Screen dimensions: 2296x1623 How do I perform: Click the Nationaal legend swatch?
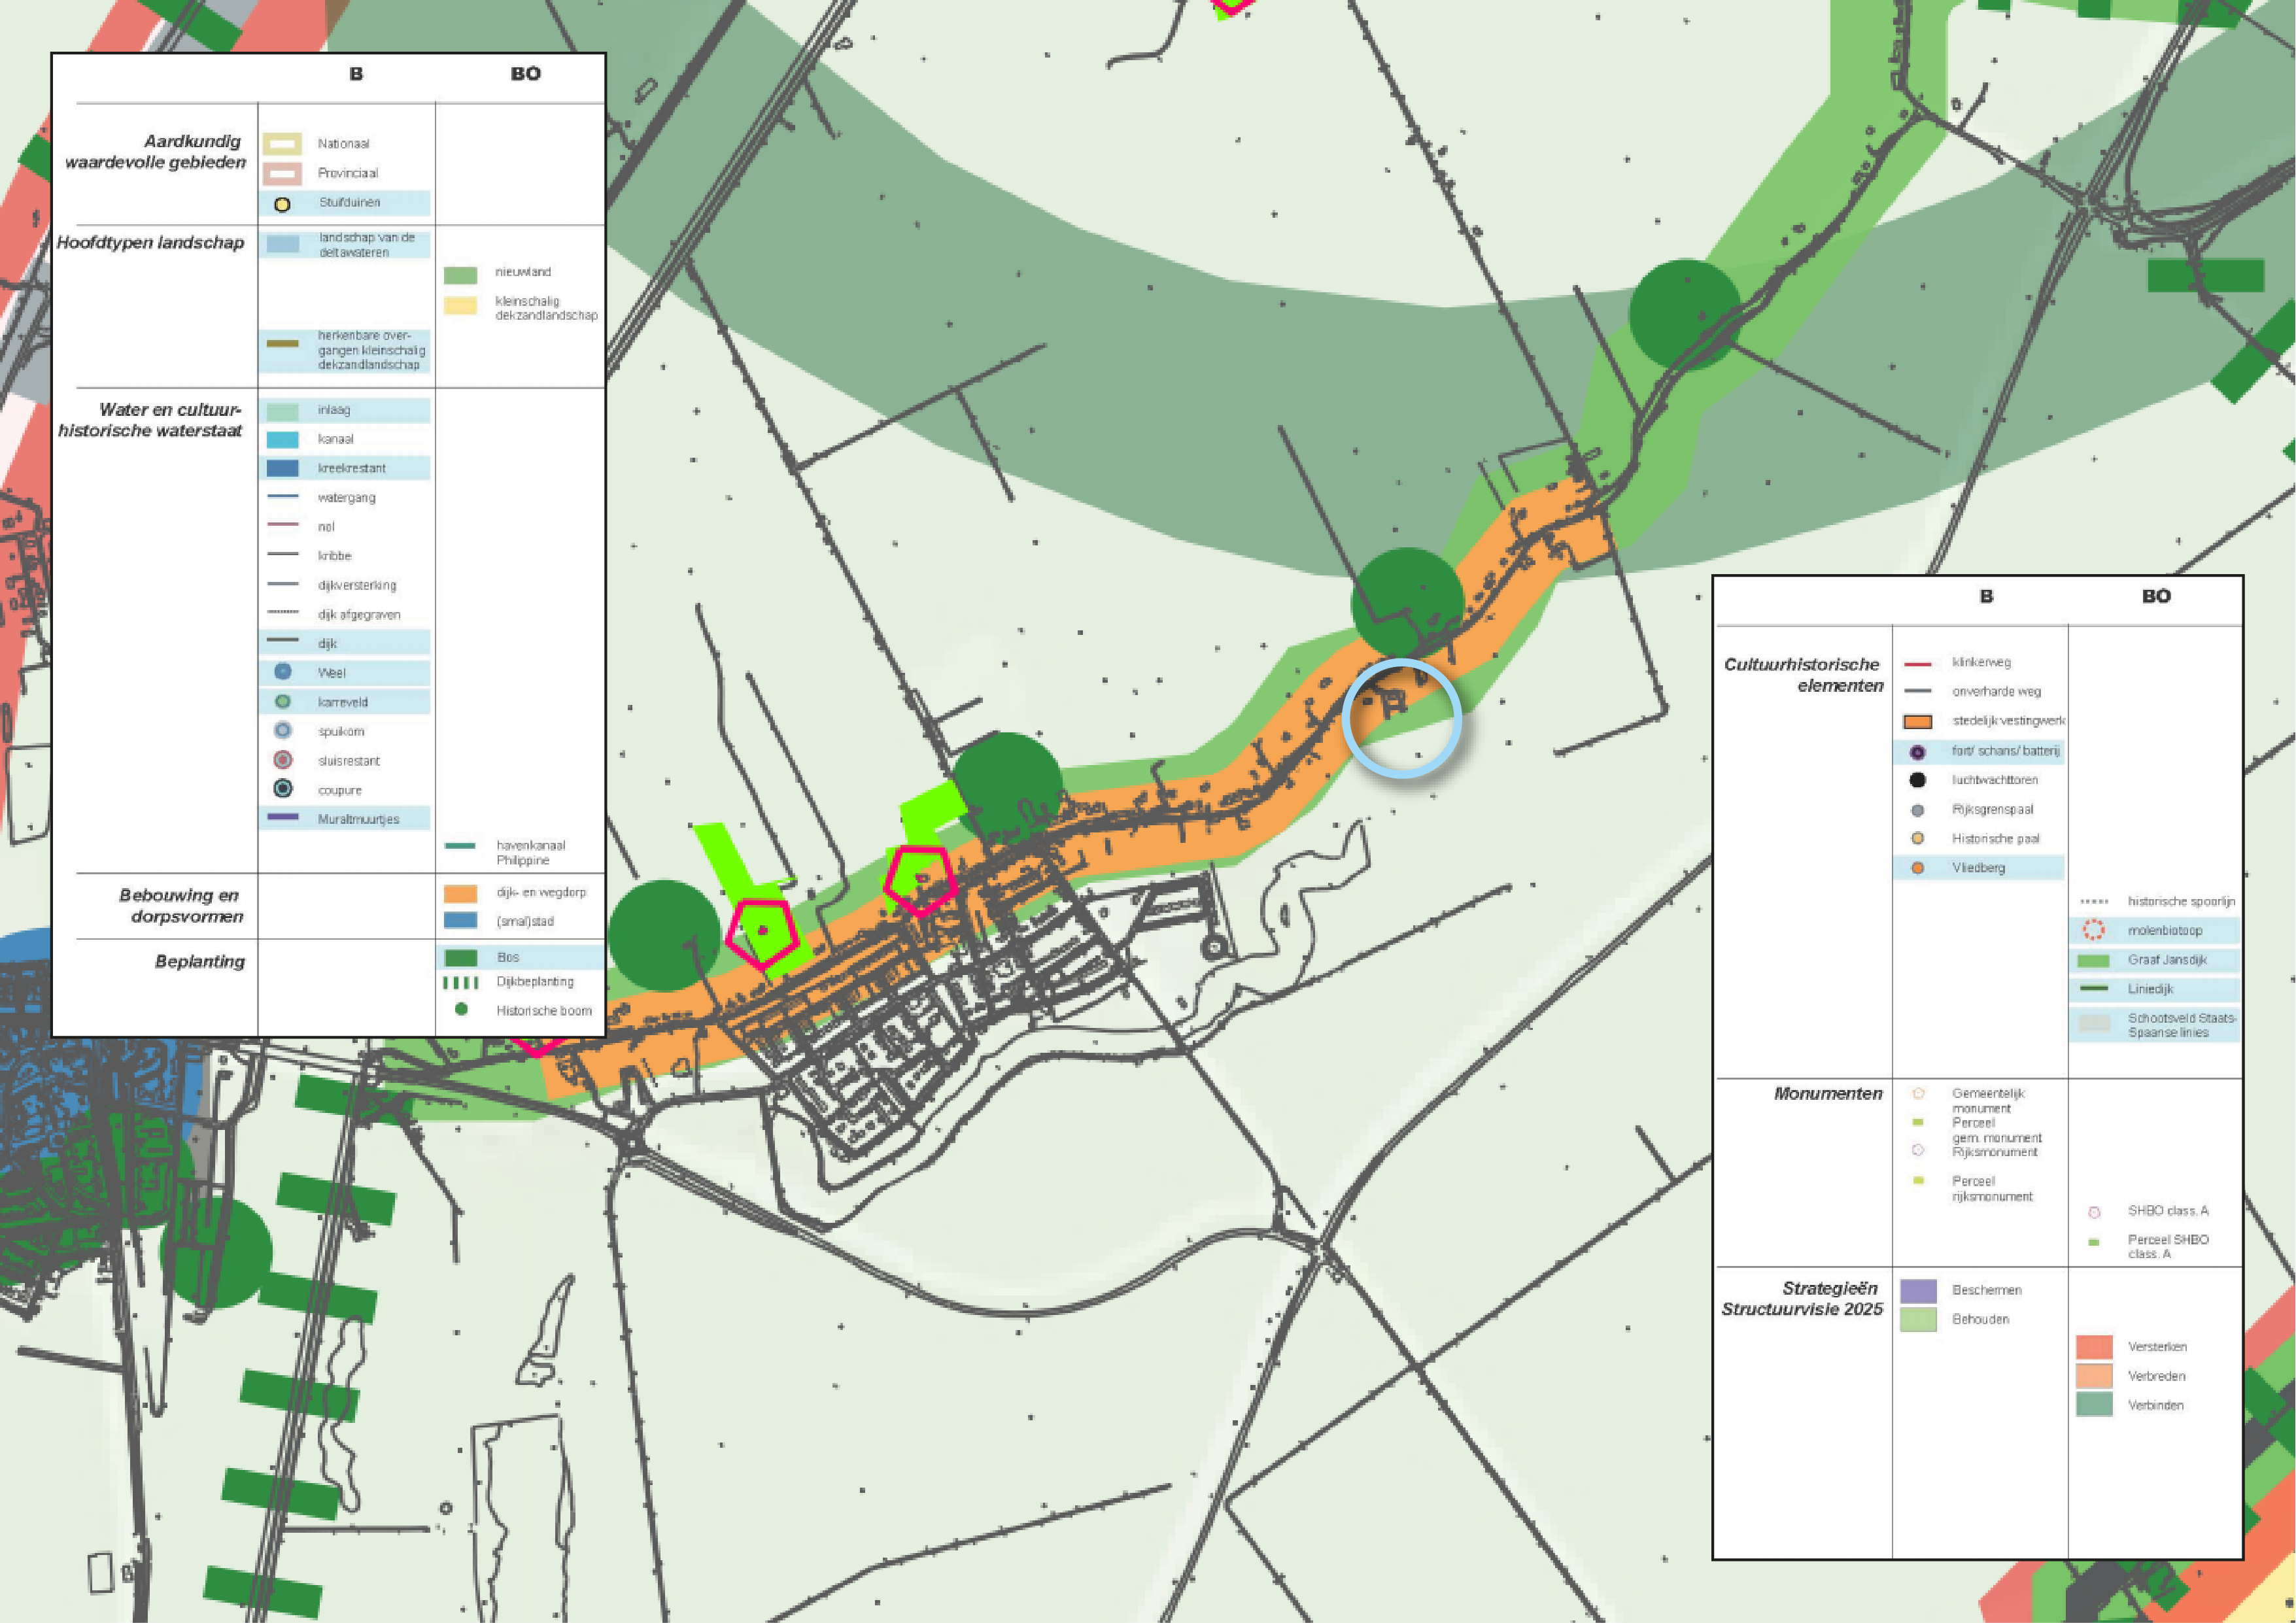tap(282, 144)
